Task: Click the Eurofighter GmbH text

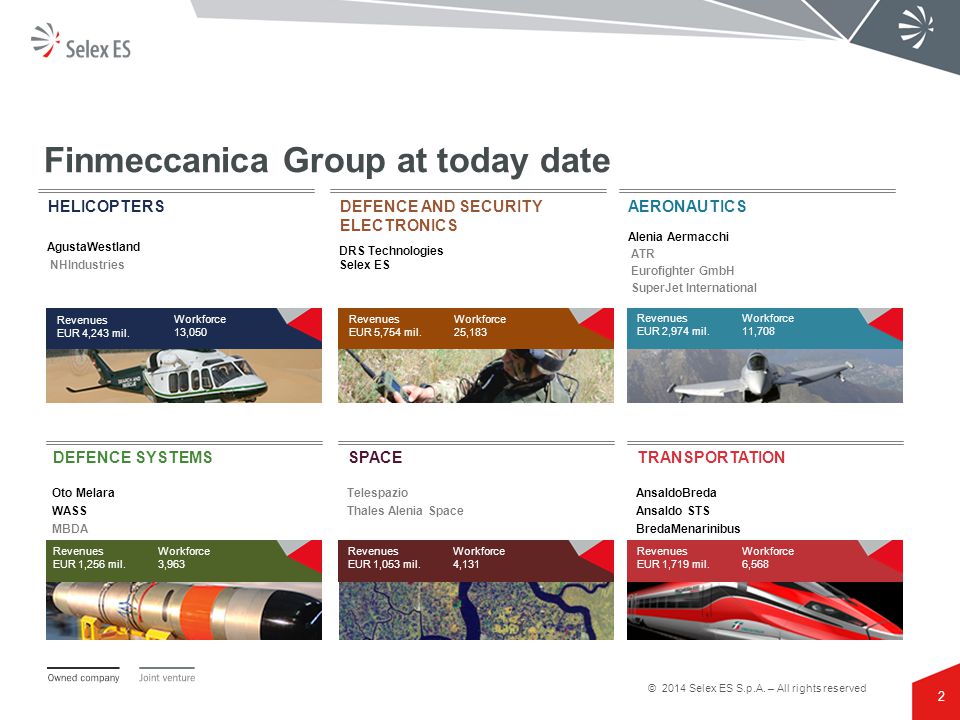Action: point(683,271)
